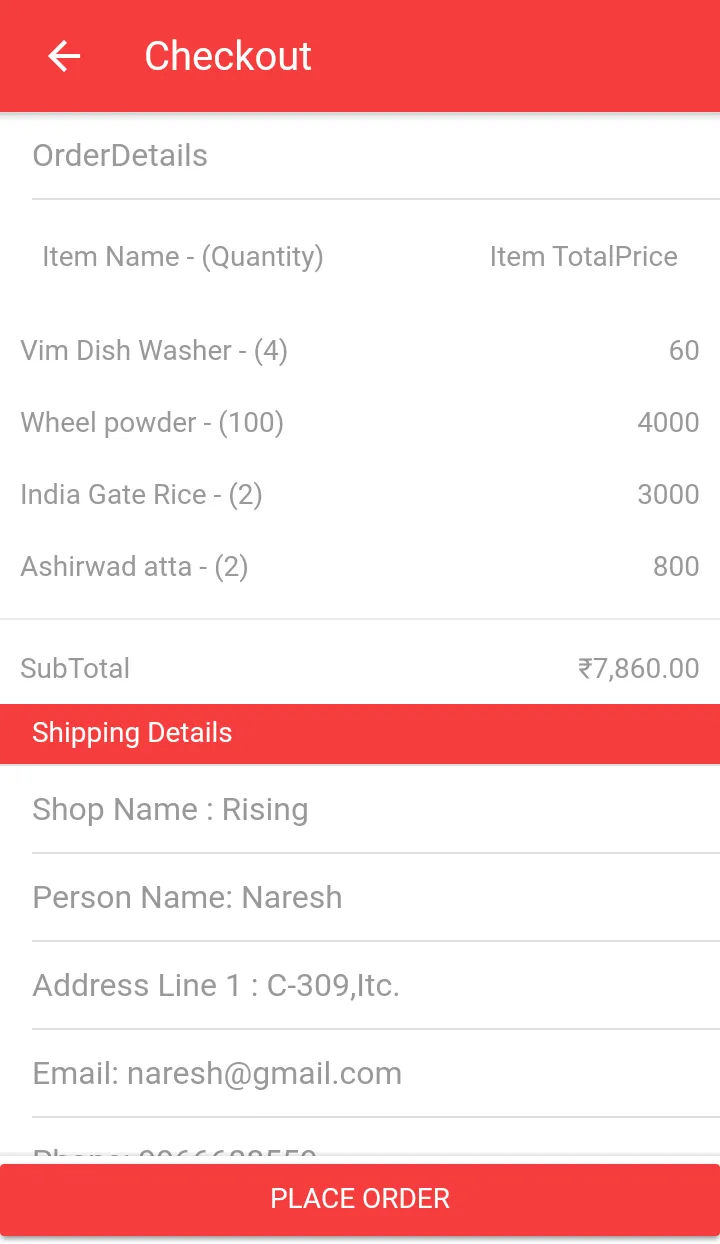
Task: Click the PLACE ORDER button
Action: coord(360,1199)
